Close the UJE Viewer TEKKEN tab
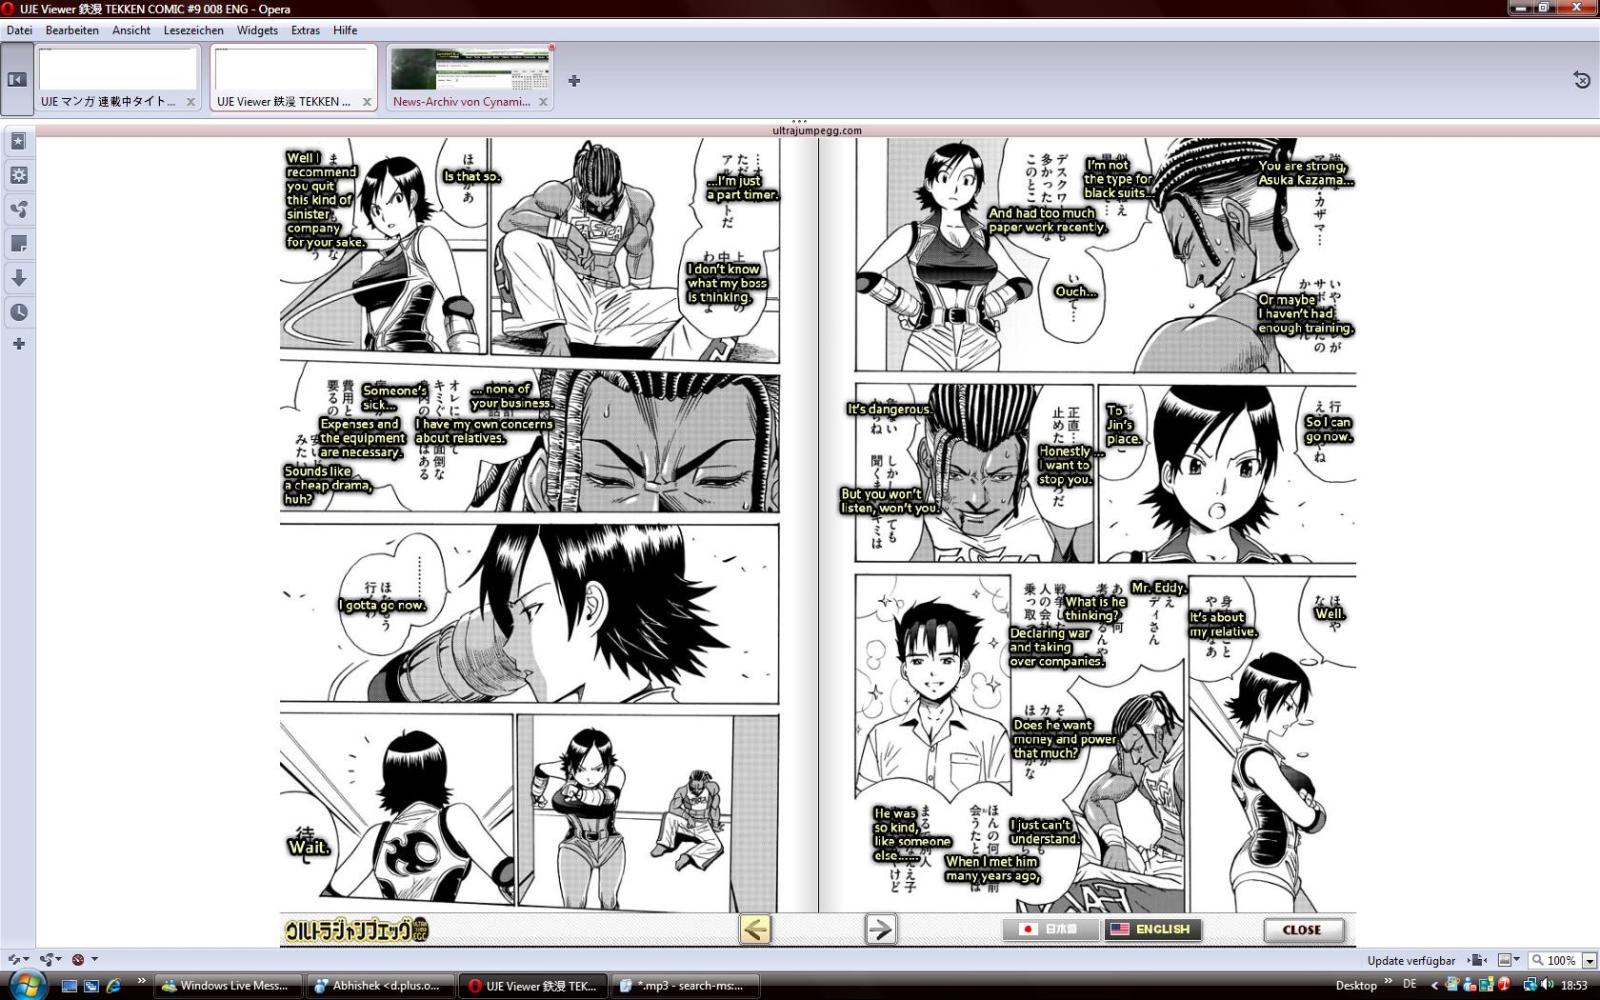 pyautogui.click(x=366, y=102)
